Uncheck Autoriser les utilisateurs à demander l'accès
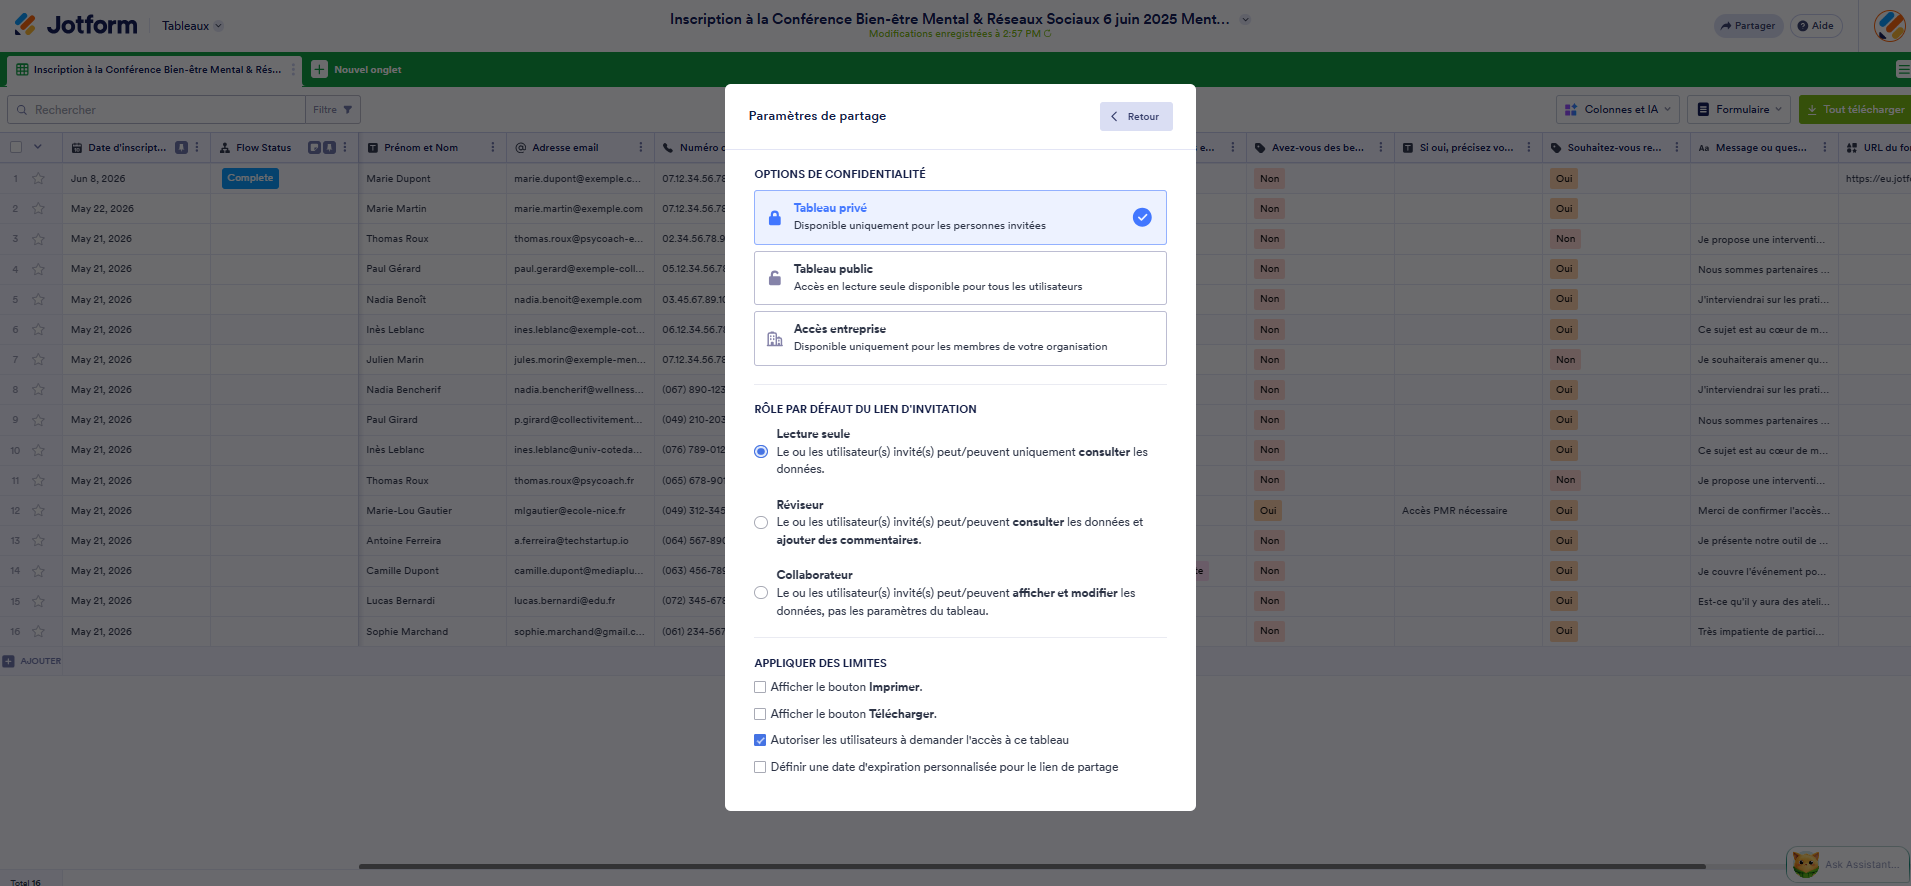This screenshot has width=1911, height=886. pos(760,740)
